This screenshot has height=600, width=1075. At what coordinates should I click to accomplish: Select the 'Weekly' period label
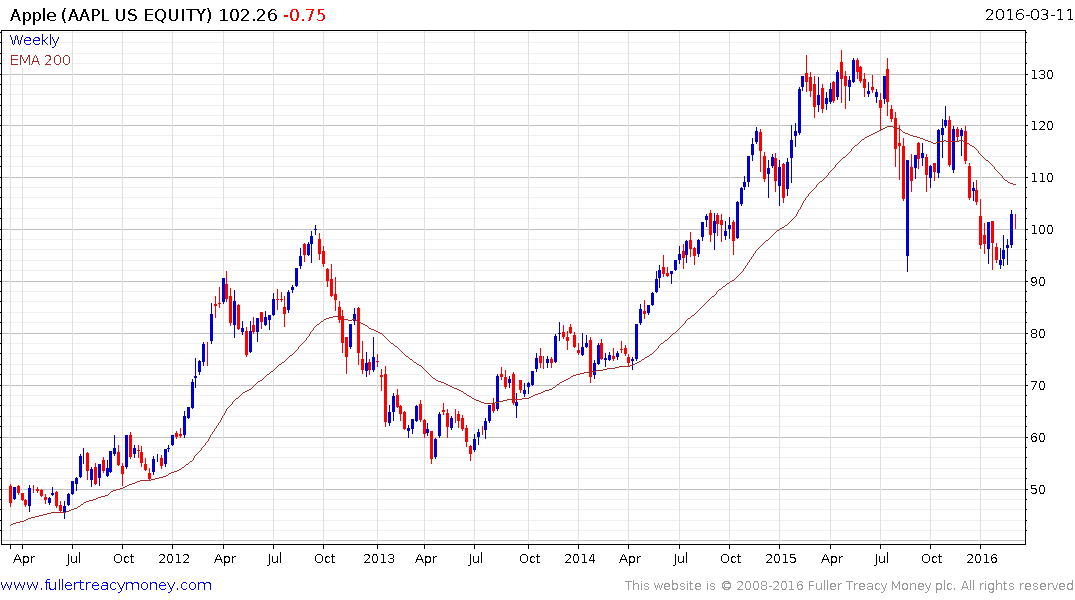coord(34,40)
